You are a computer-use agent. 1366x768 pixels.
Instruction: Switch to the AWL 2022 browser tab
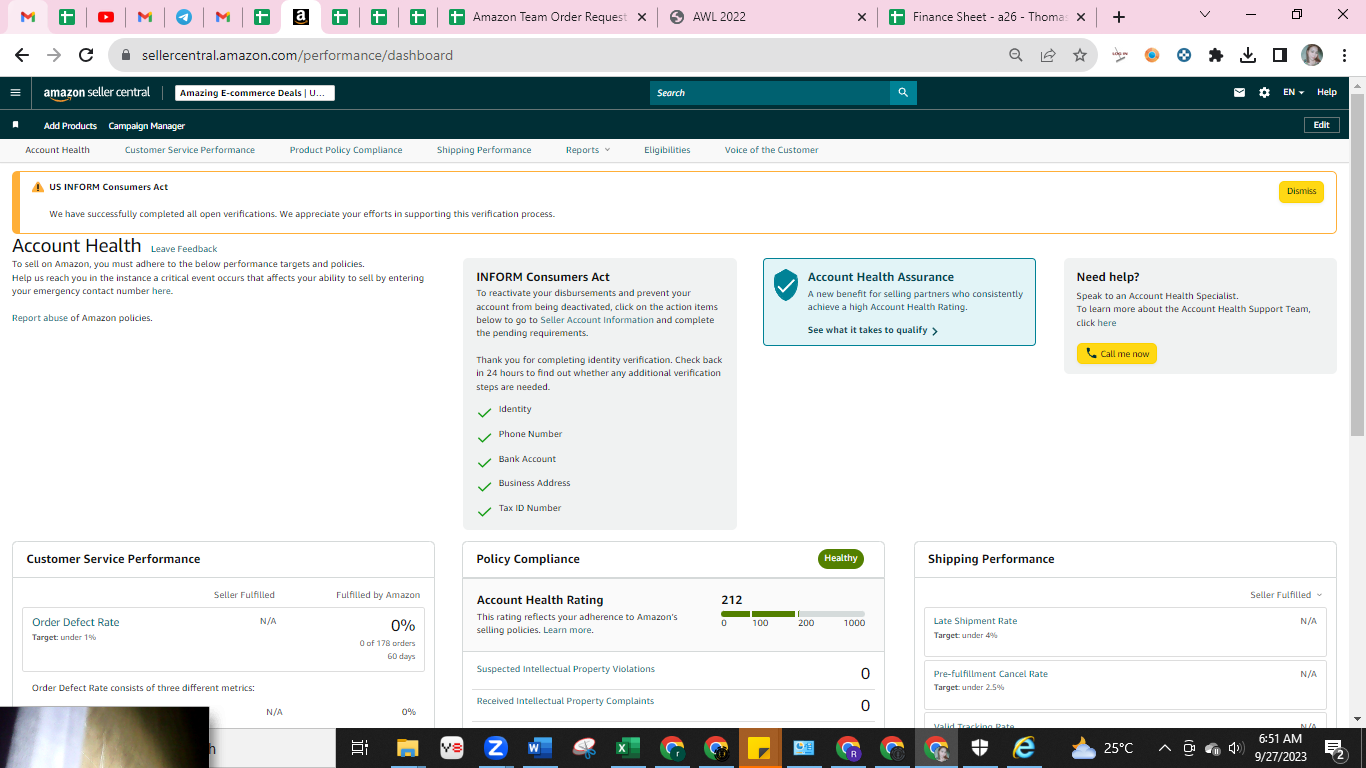point(767,17)
